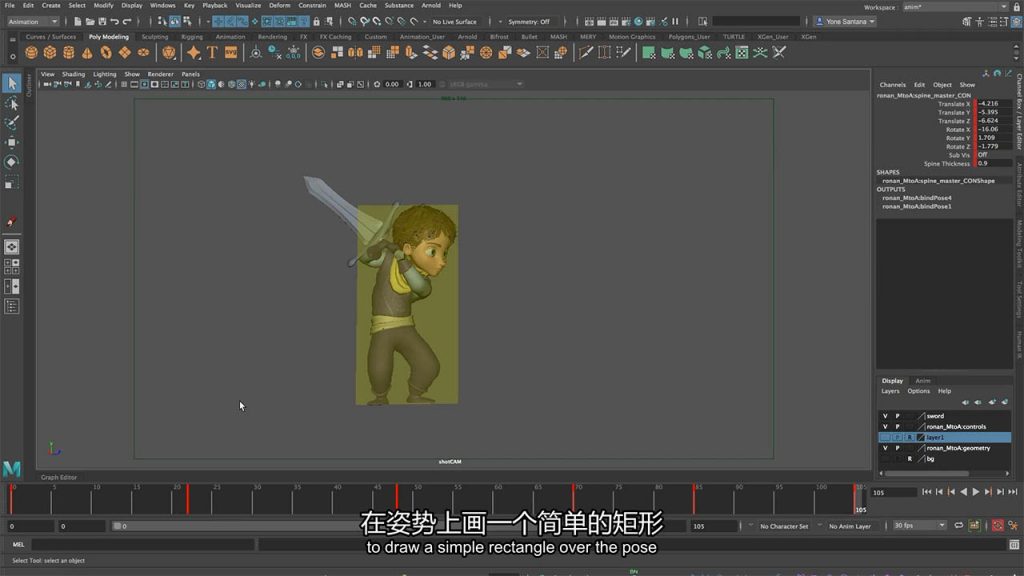
Task: Click the New Scene icon
Action: click(78, 22)
